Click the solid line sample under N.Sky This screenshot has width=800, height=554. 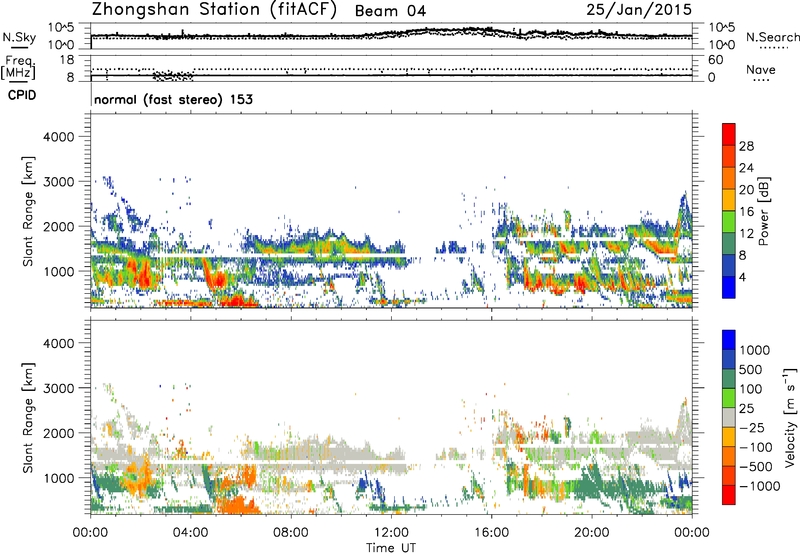19,47
